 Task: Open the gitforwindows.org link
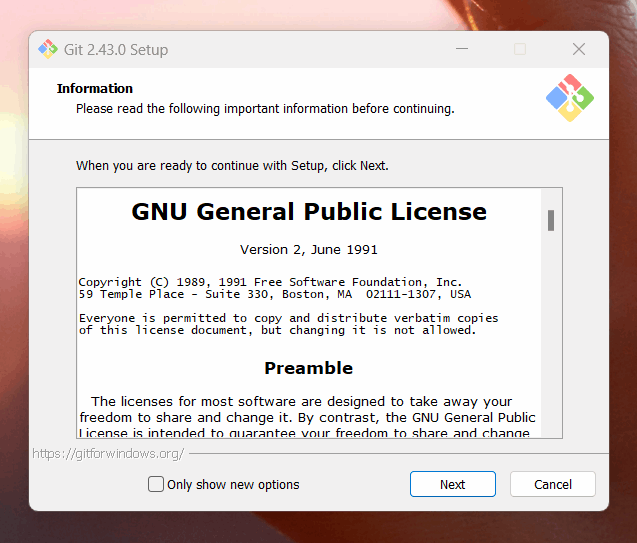pyautogui.click(x=108, y=453)
